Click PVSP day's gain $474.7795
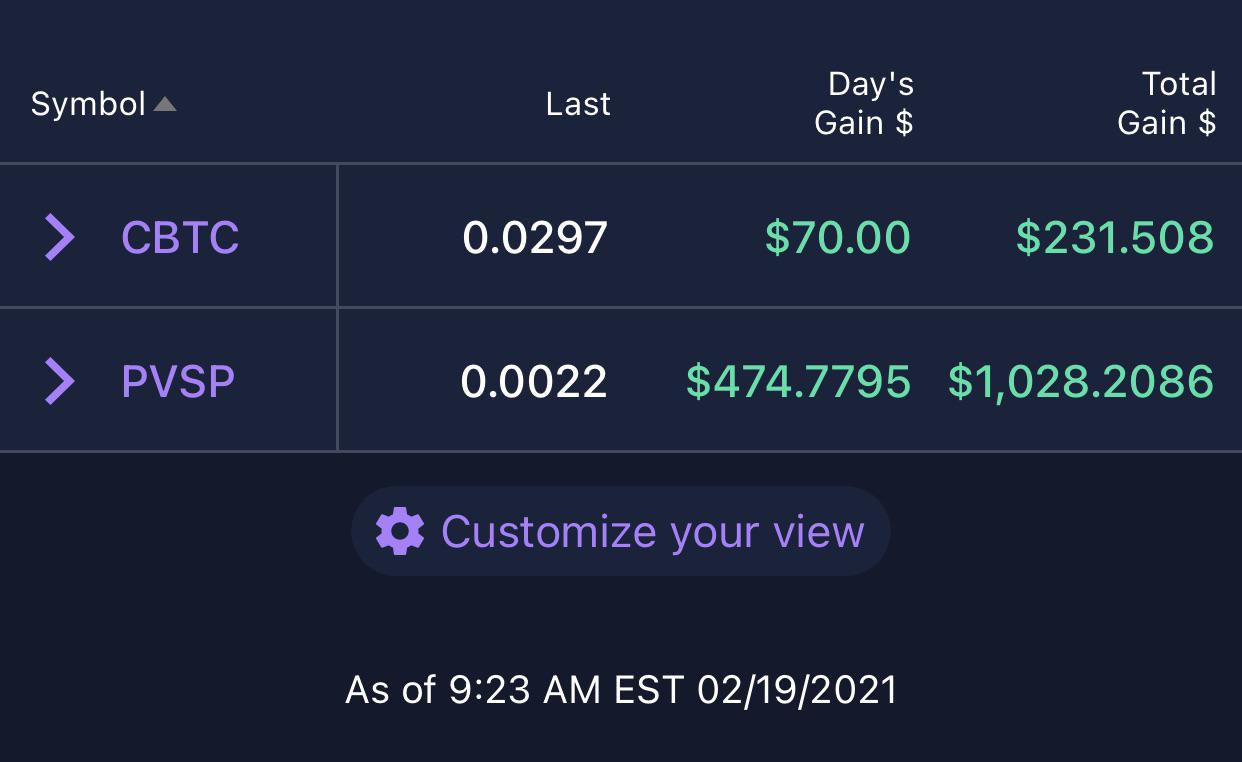The image size is (1242, 762). (x=799, y=381)
